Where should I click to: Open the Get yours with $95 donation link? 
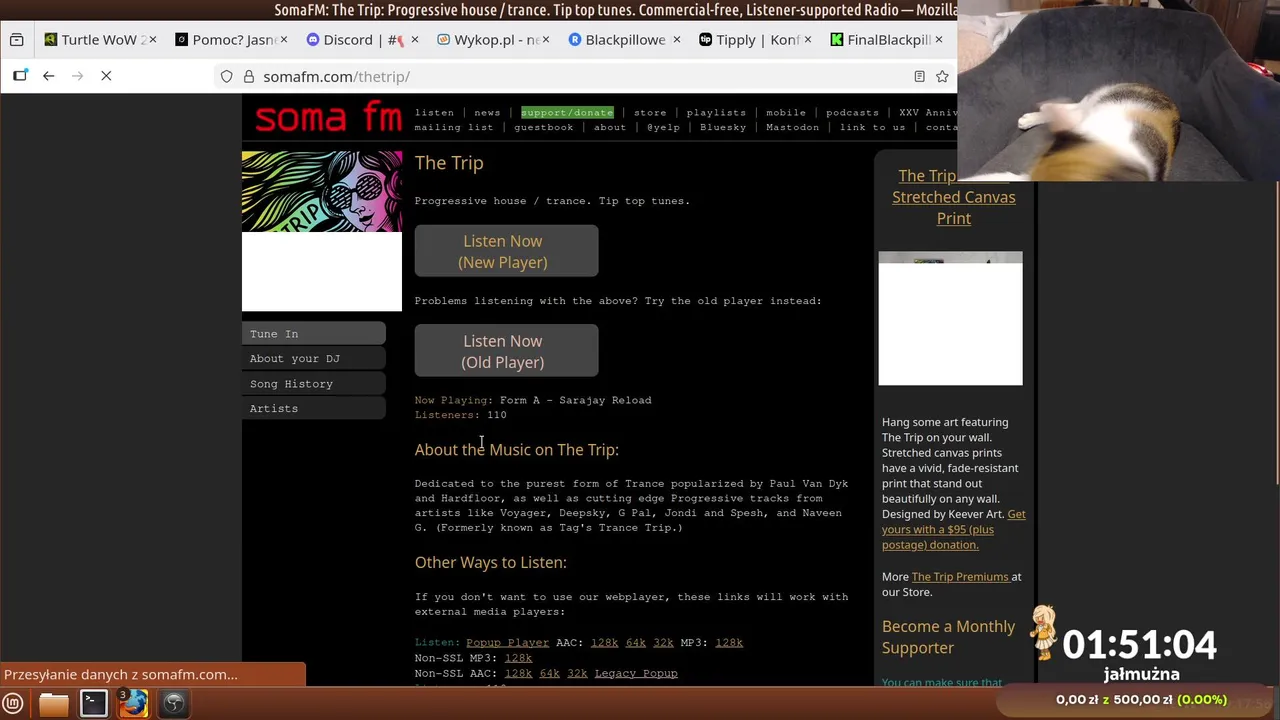pos(954,529)
